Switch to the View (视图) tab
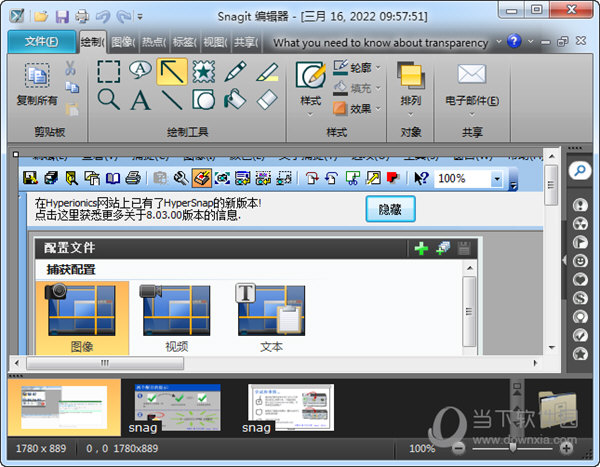This screenshot has height=467, width=600. [215, 42]
